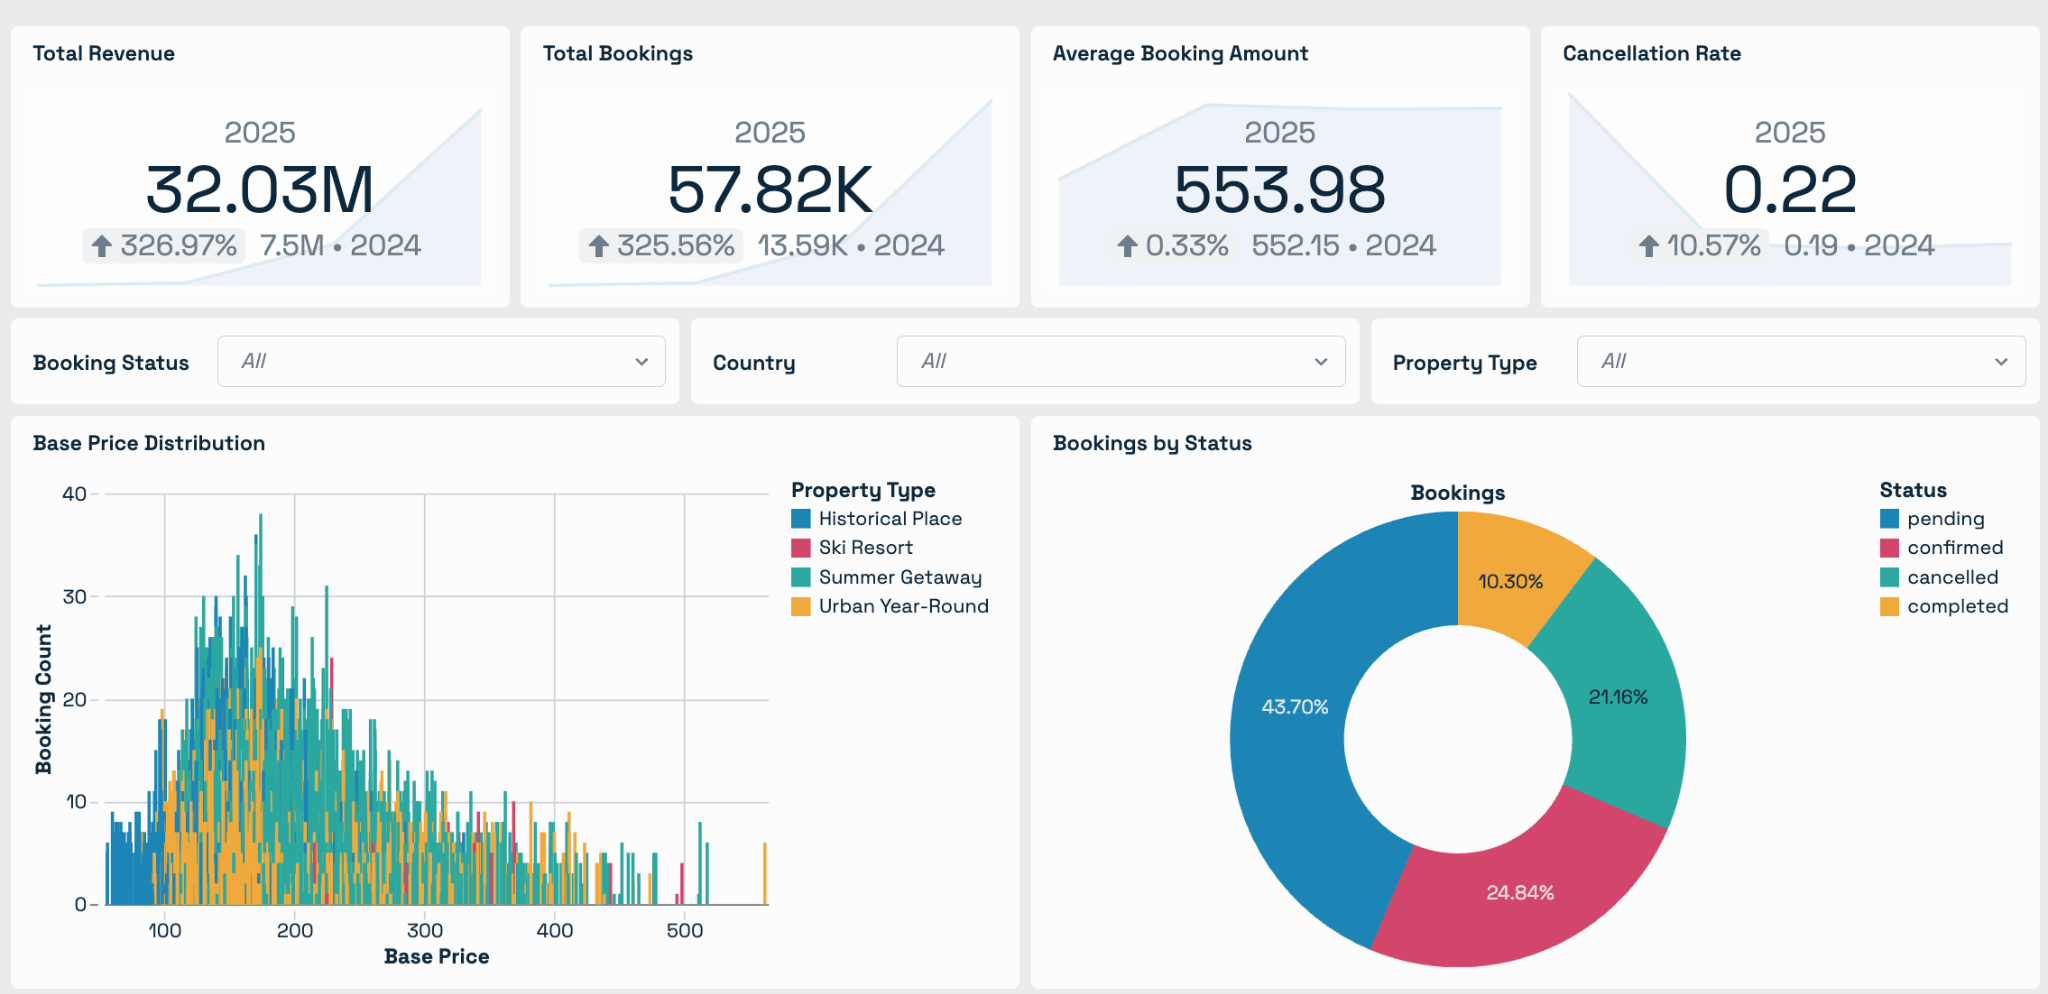The height and width of the screenshot is (994, 2048).
Task: Click the Total Bookings up-arrow trend icon
Action: tap(598, 246)
